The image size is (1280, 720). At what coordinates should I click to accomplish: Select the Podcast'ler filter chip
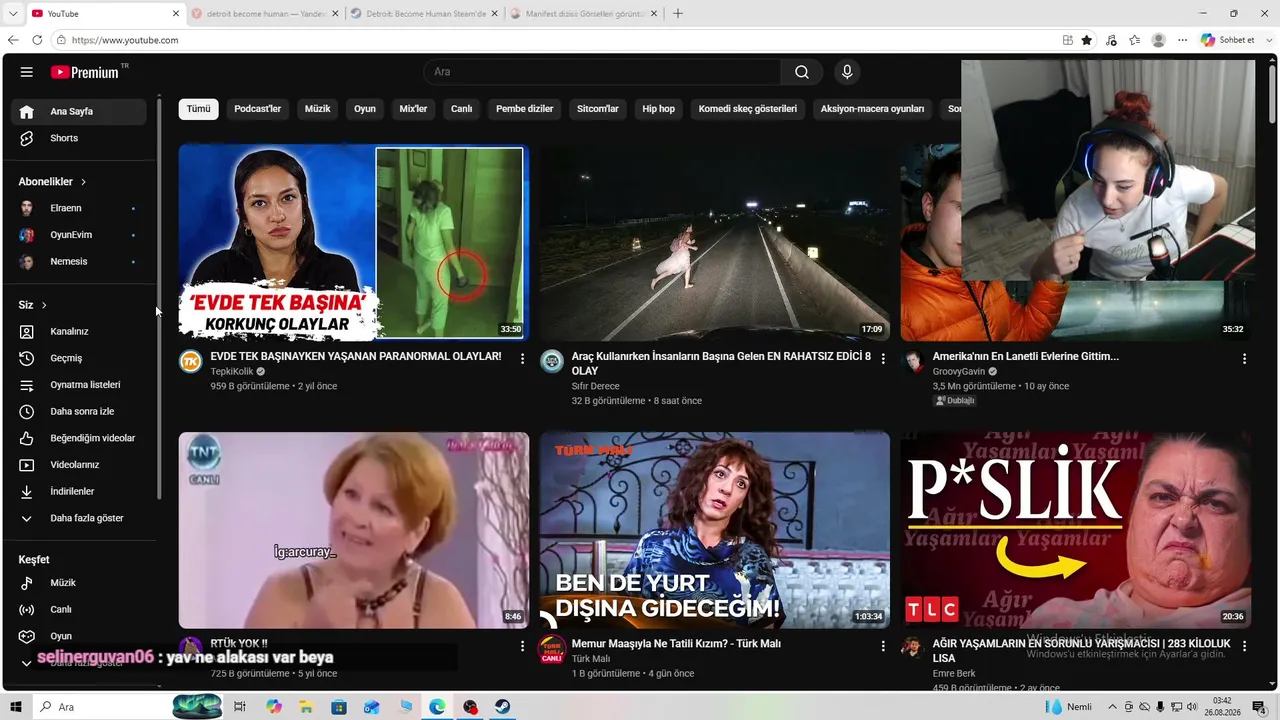[258, 109]
